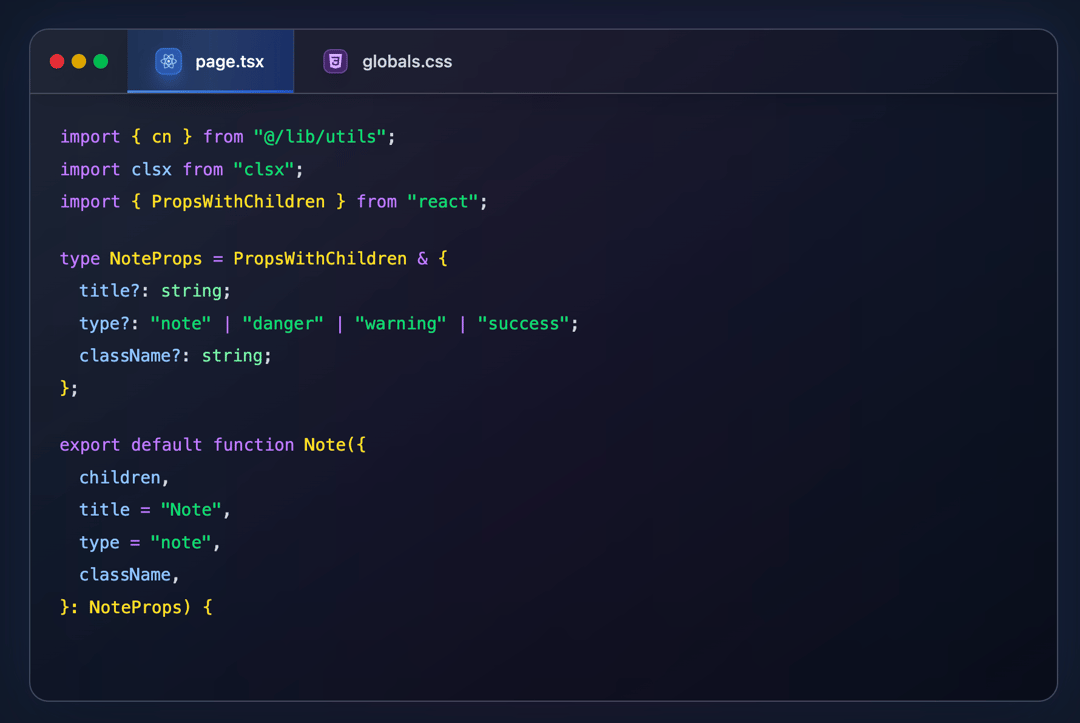Click the React icon on page.tsx tab
This screenshot has width=1080, height=723.
(168, 61)
